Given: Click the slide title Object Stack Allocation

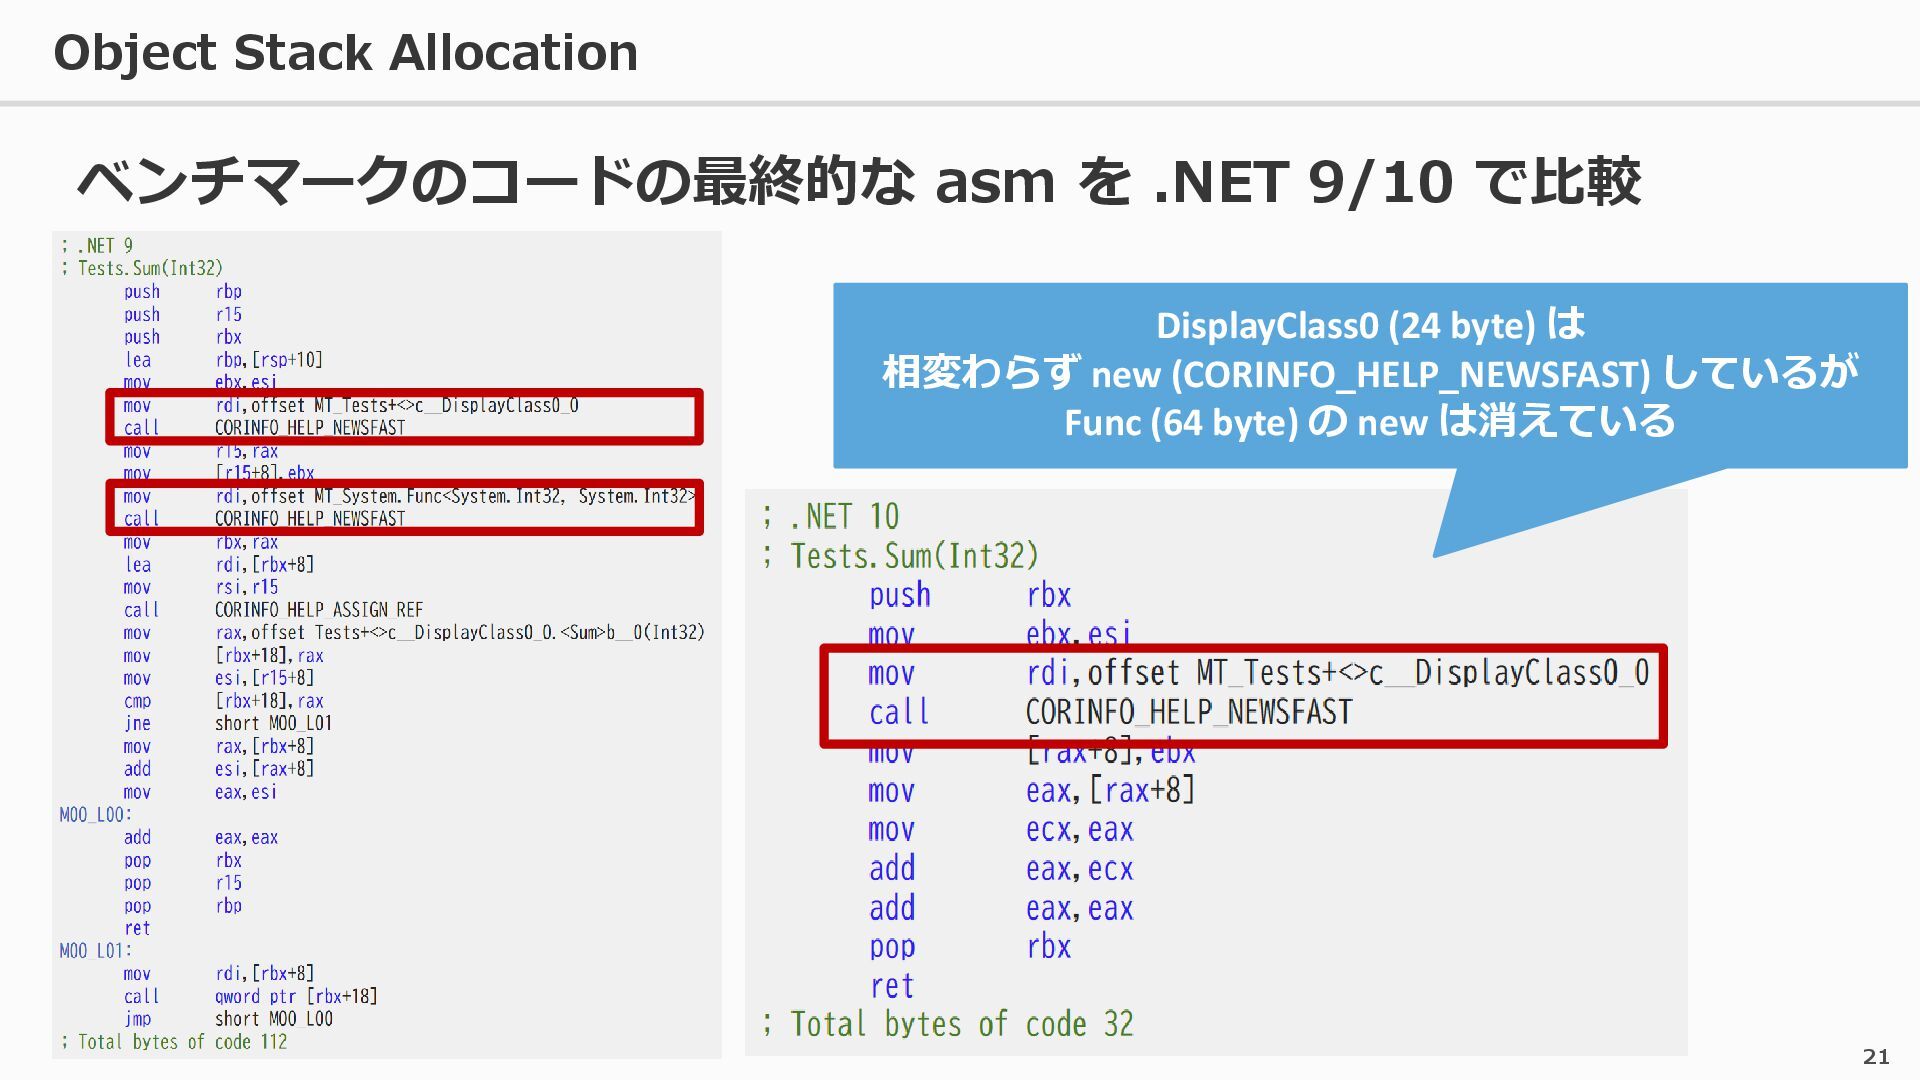Looking at the screenshot, I should (x=345, y=52).
